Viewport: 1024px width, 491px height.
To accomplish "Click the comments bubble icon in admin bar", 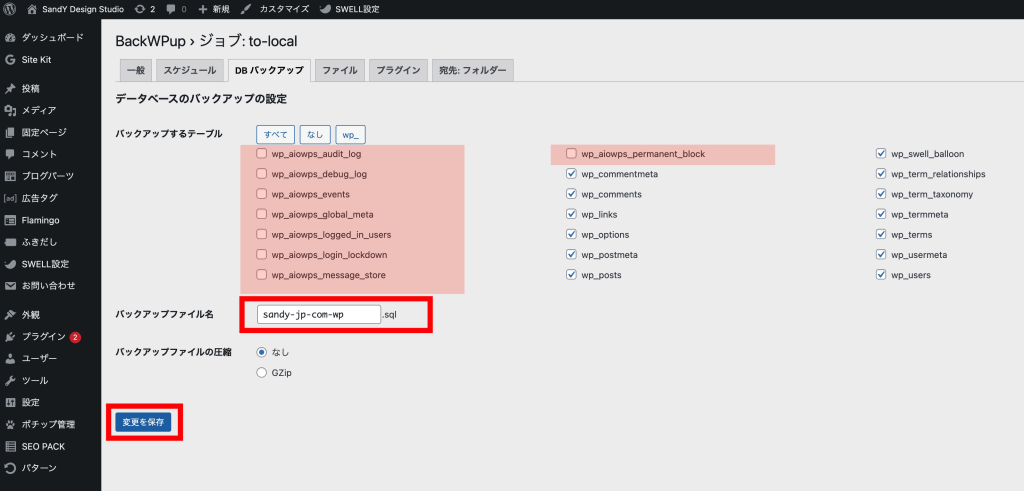I will 170,9.
